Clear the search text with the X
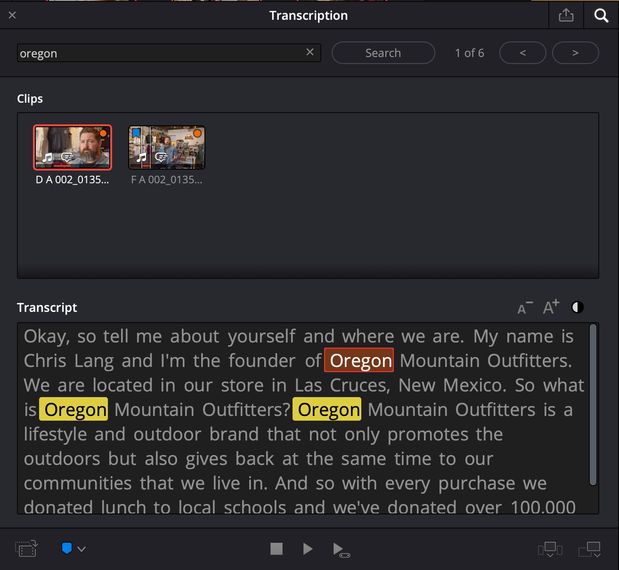This screenshot has width=619, height=570. pyautogui.click(x=310, y=52)
